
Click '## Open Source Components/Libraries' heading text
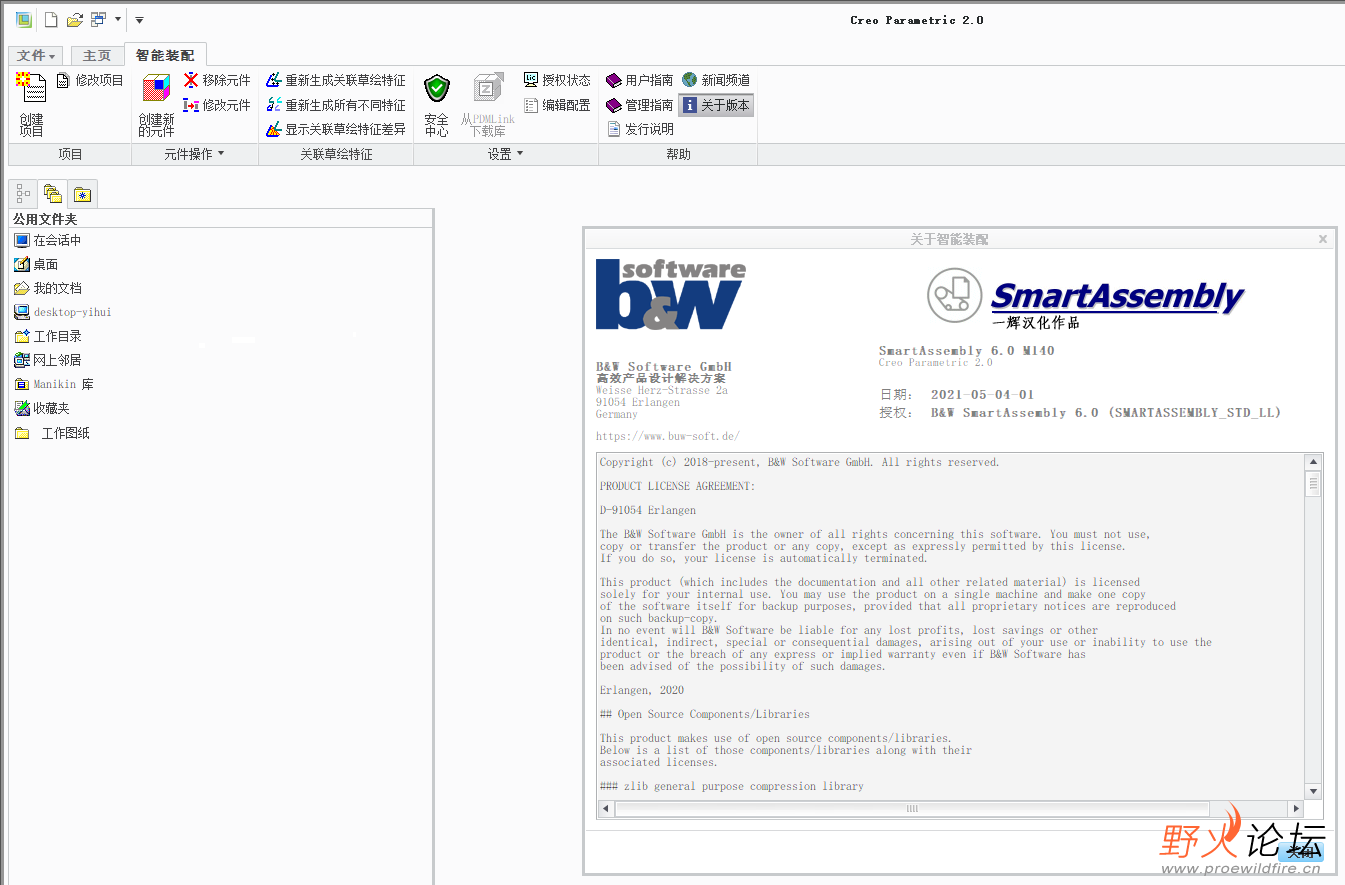point(705,714)
